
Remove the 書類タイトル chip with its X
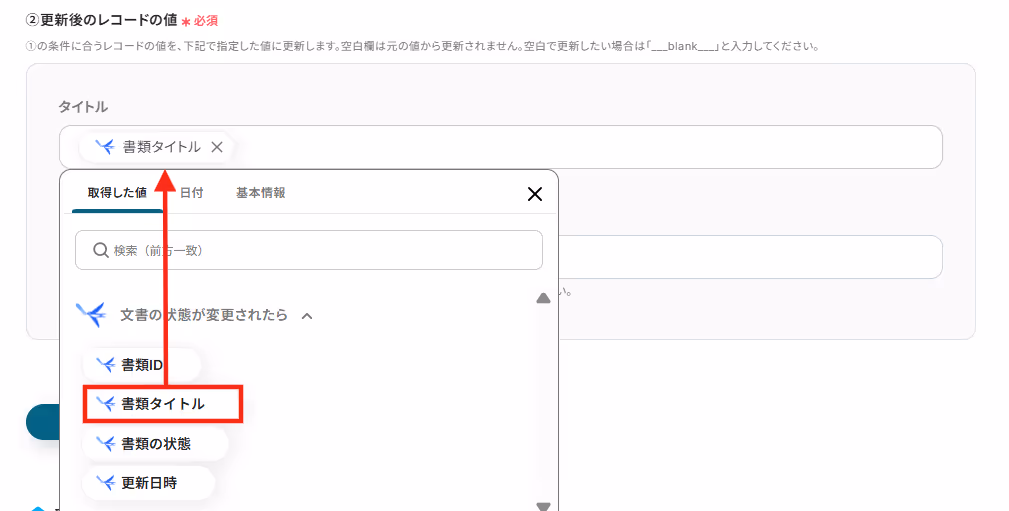[x=217, y=147]
